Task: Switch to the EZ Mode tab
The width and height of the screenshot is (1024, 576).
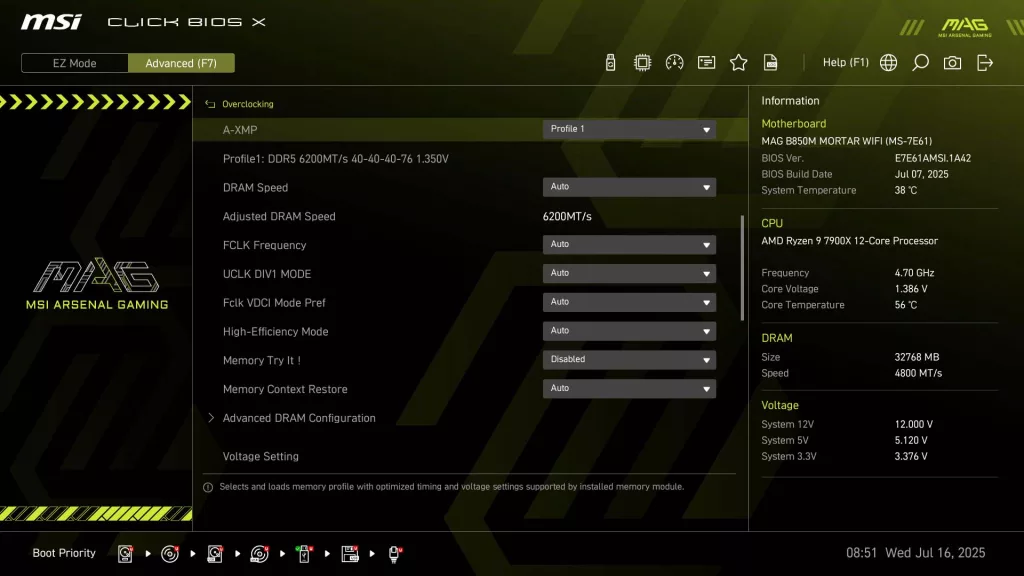Action: pos(74,63)
